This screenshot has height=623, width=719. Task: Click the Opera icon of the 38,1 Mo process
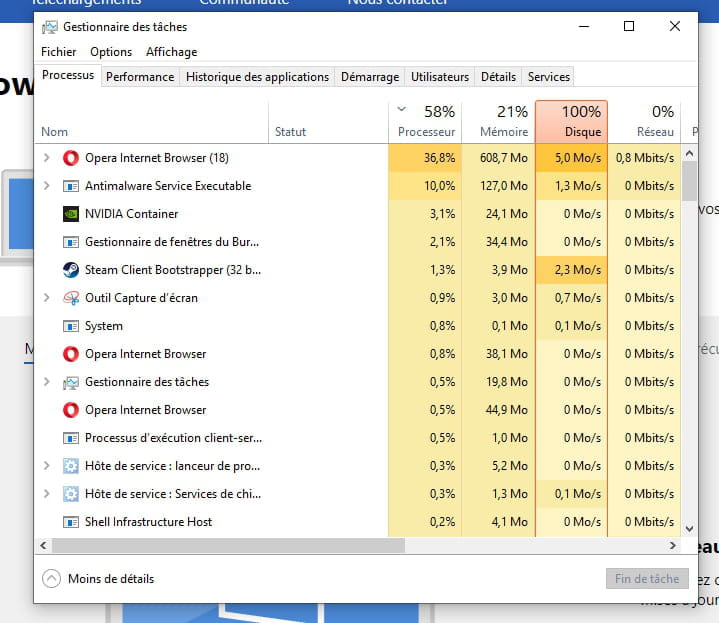click(71, 354)
